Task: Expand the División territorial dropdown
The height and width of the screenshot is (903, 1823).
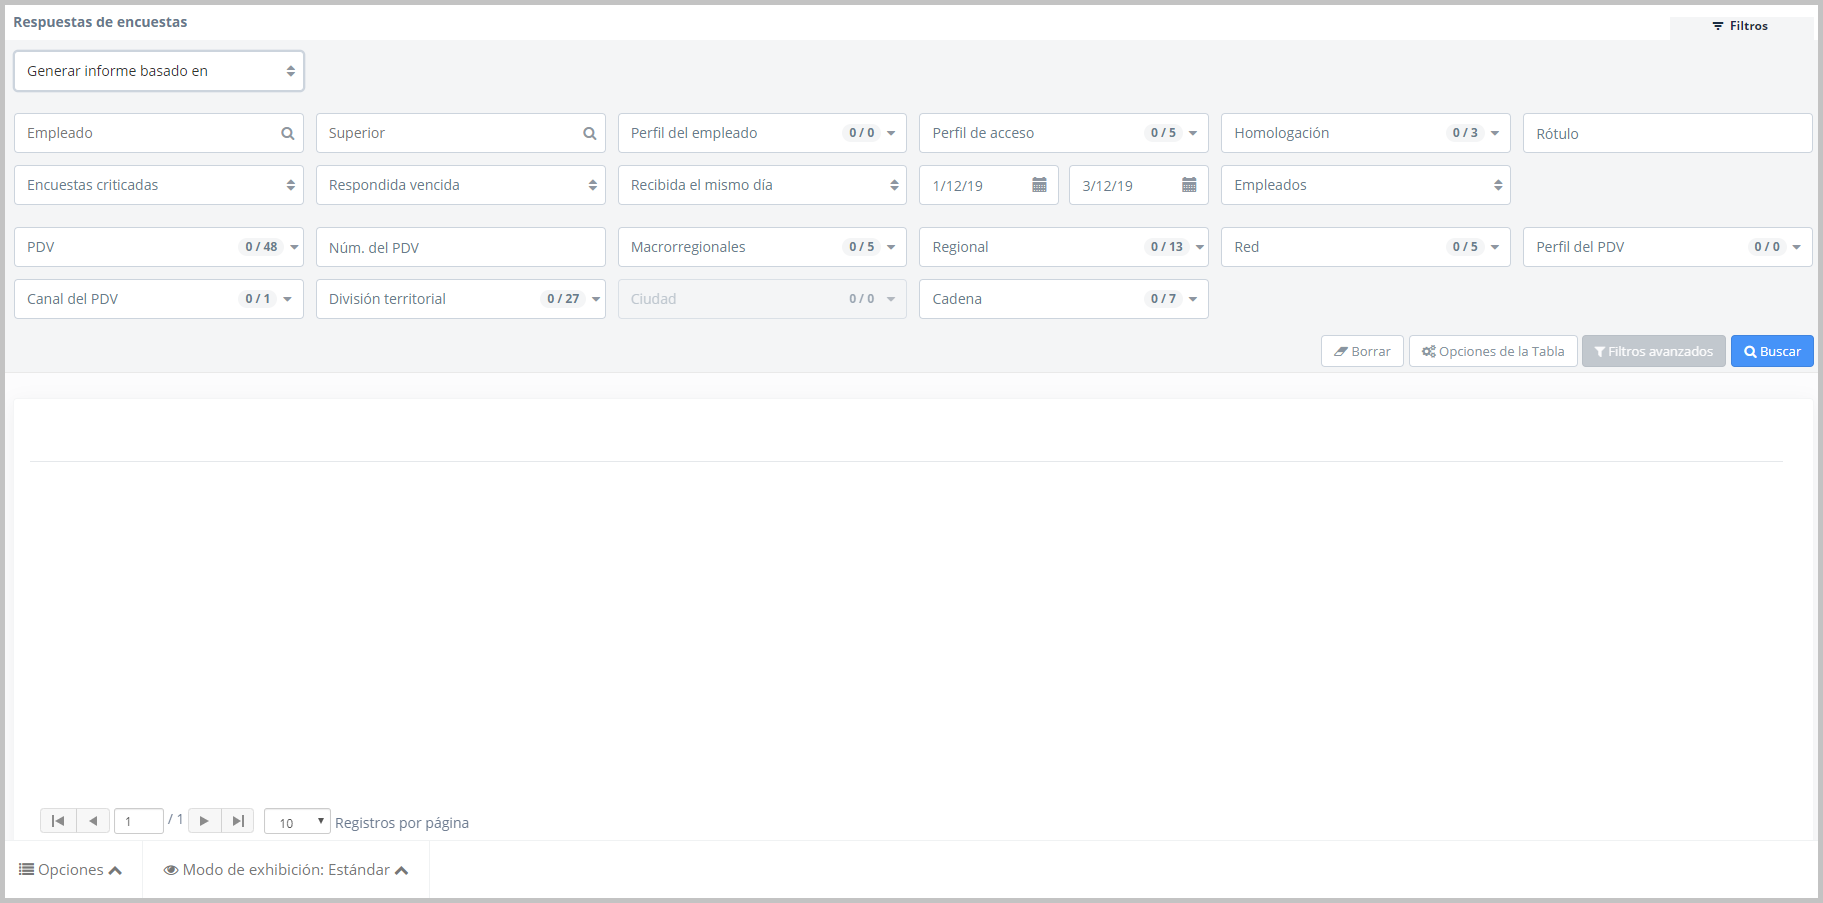Action: [x=460, y=299]
